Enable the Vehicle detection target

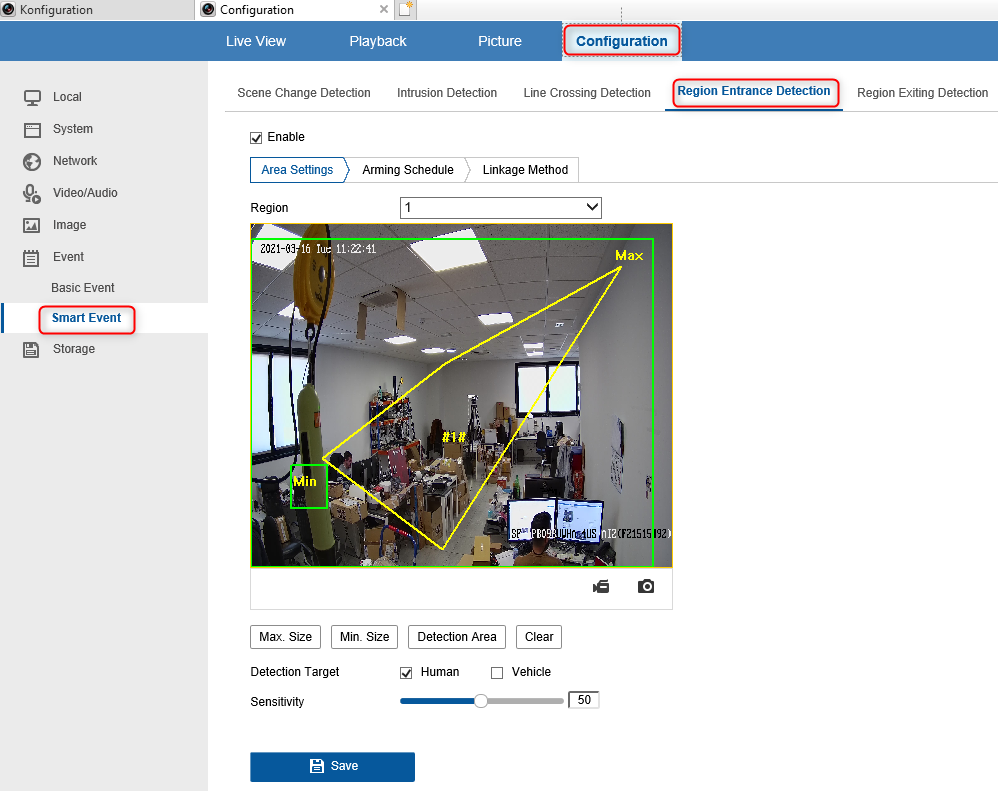coord(497,673)
